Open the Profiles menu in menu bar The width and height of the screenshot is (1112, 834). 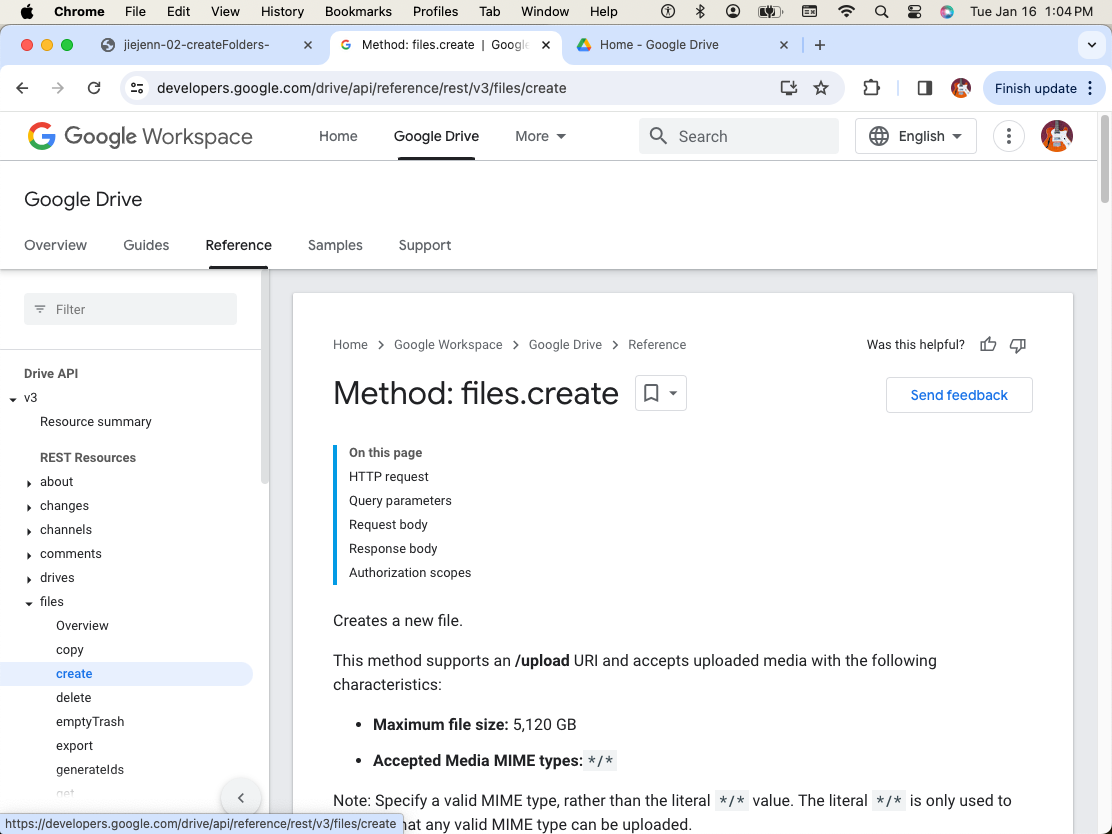(x=435, y=11)
